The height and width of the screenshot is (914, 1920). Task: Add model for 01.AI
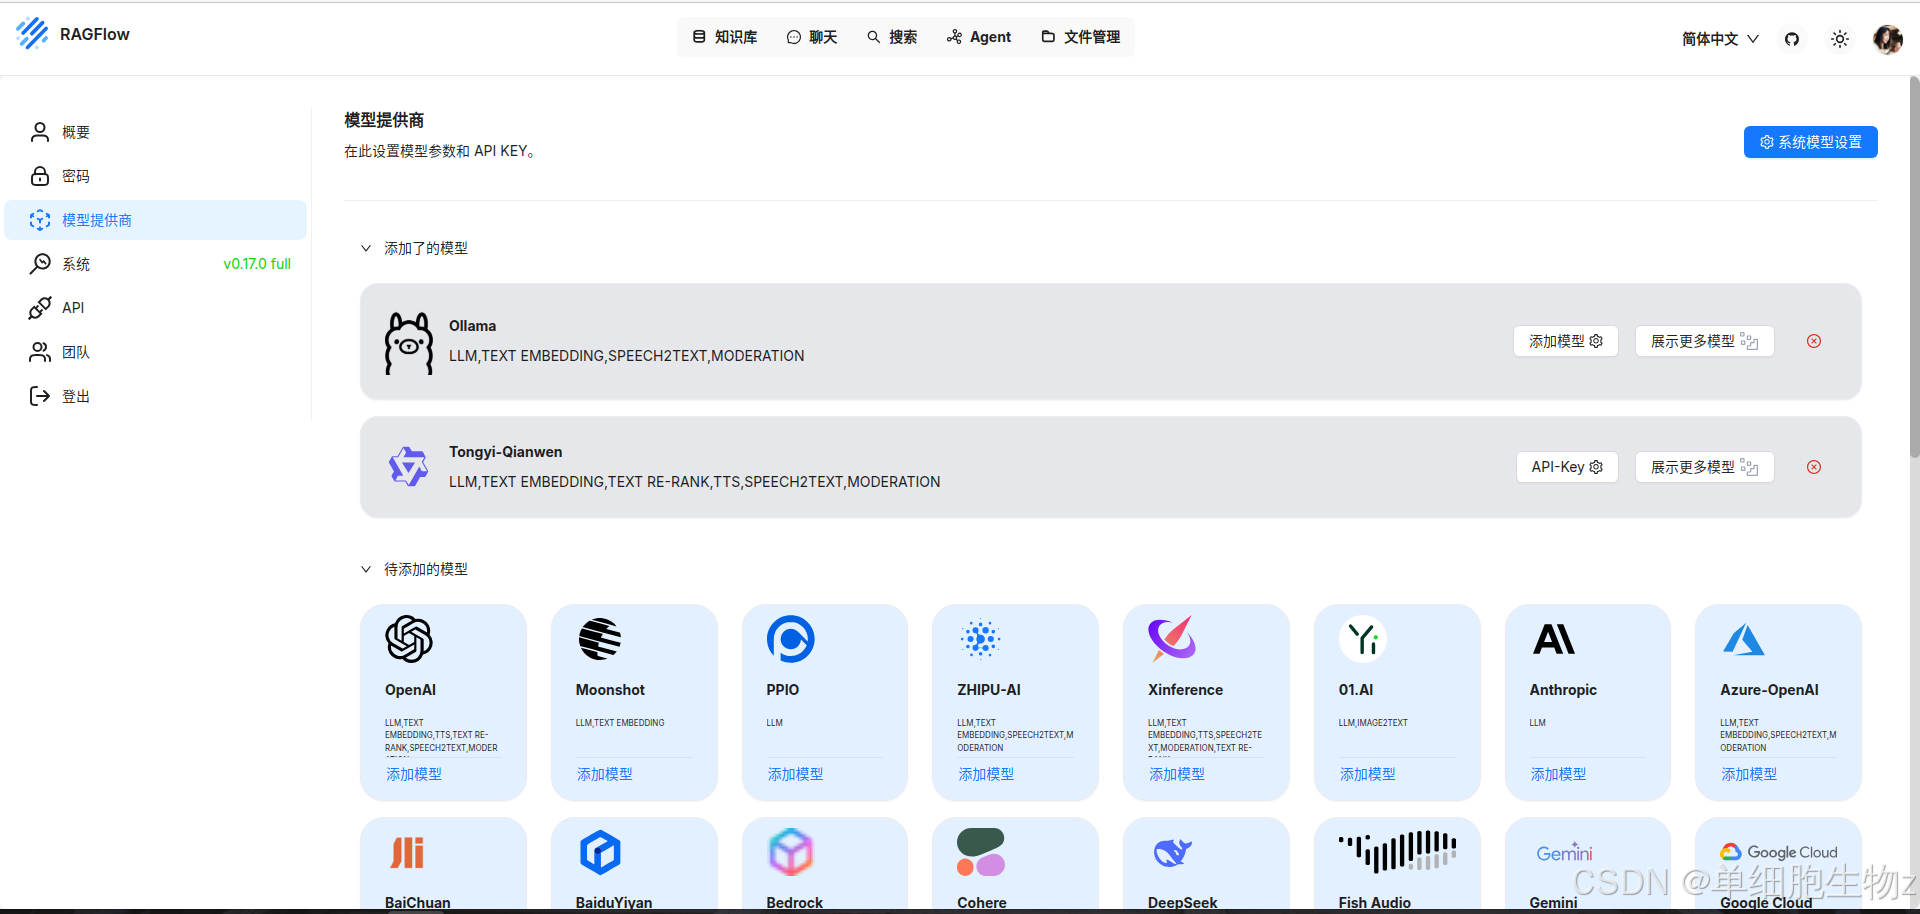pyautogui.click(x=1368, y=774)
